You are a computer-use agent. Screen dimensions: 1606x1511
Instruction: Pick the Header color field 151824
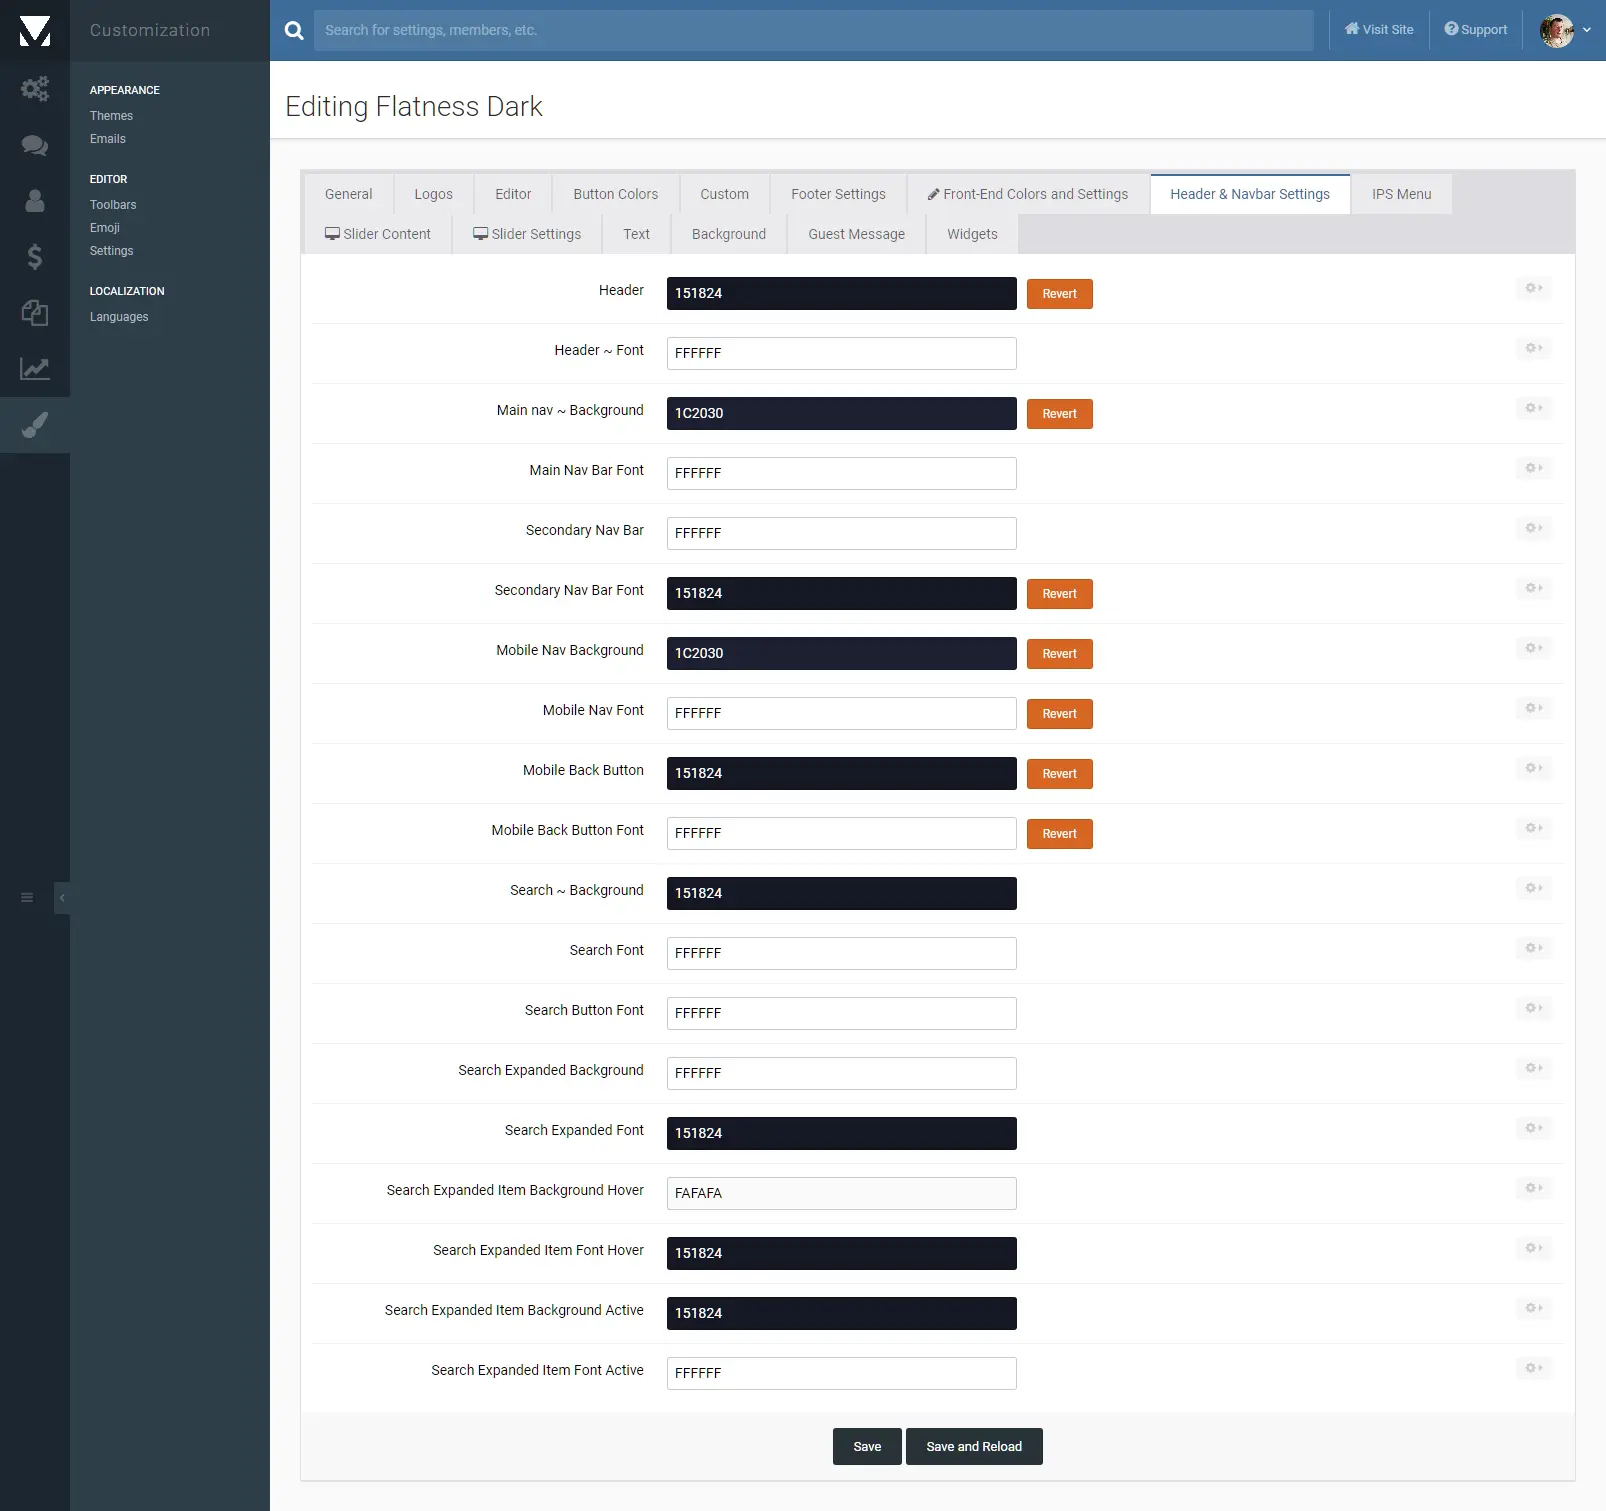[x=842, y=293]
